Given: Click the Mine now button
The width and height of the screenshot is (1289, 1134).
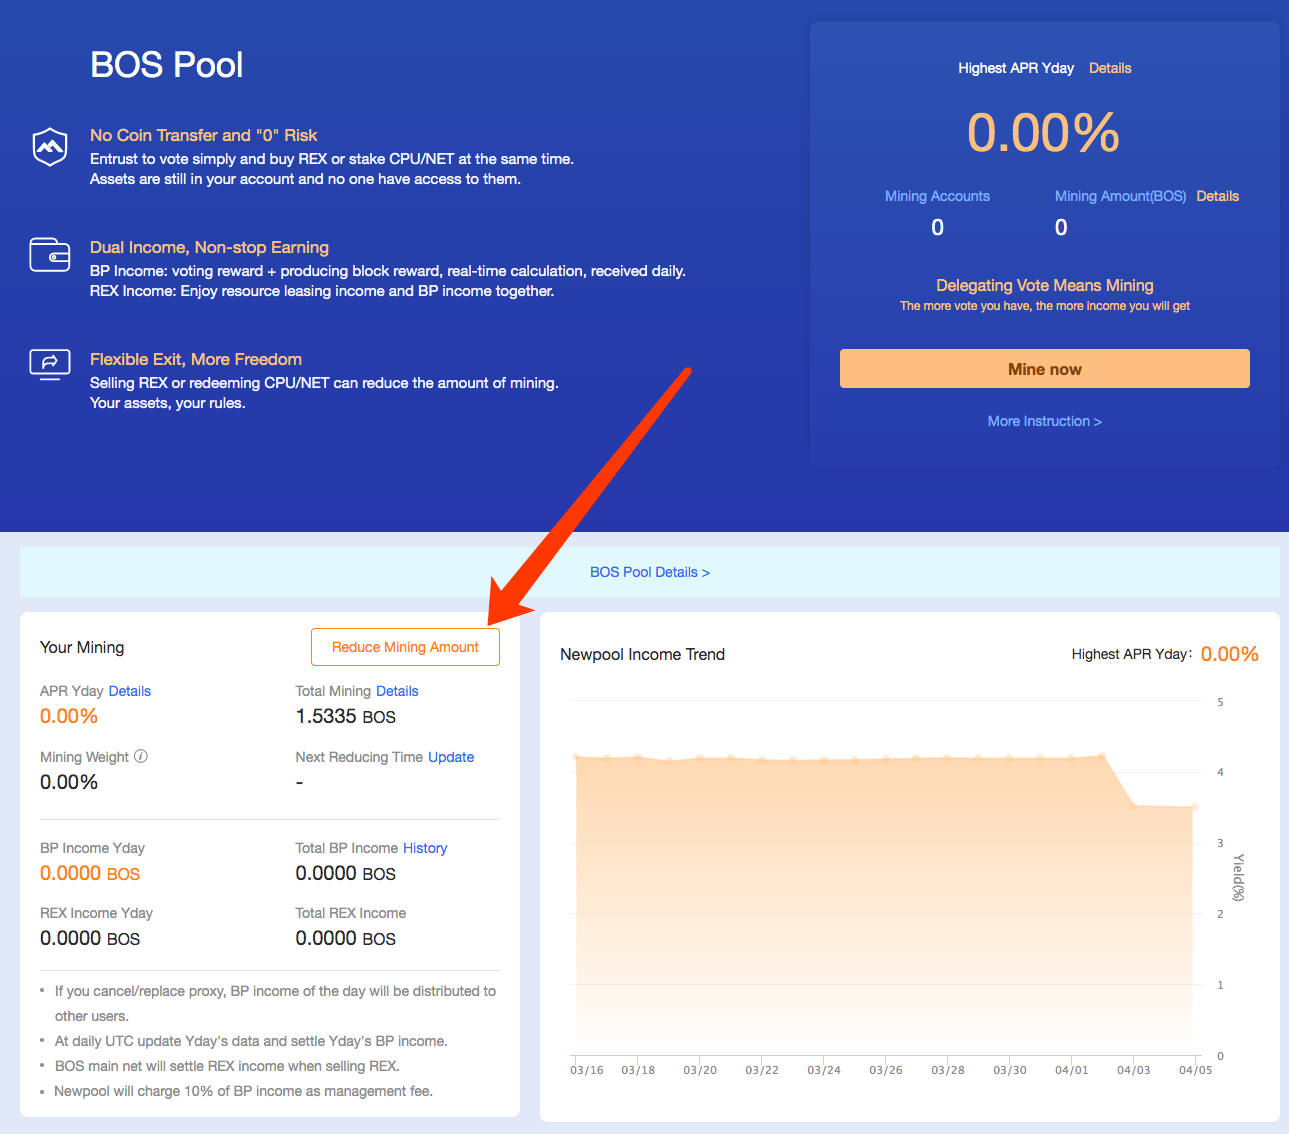Looking at the screenshot, I should tap(1045, 369).
